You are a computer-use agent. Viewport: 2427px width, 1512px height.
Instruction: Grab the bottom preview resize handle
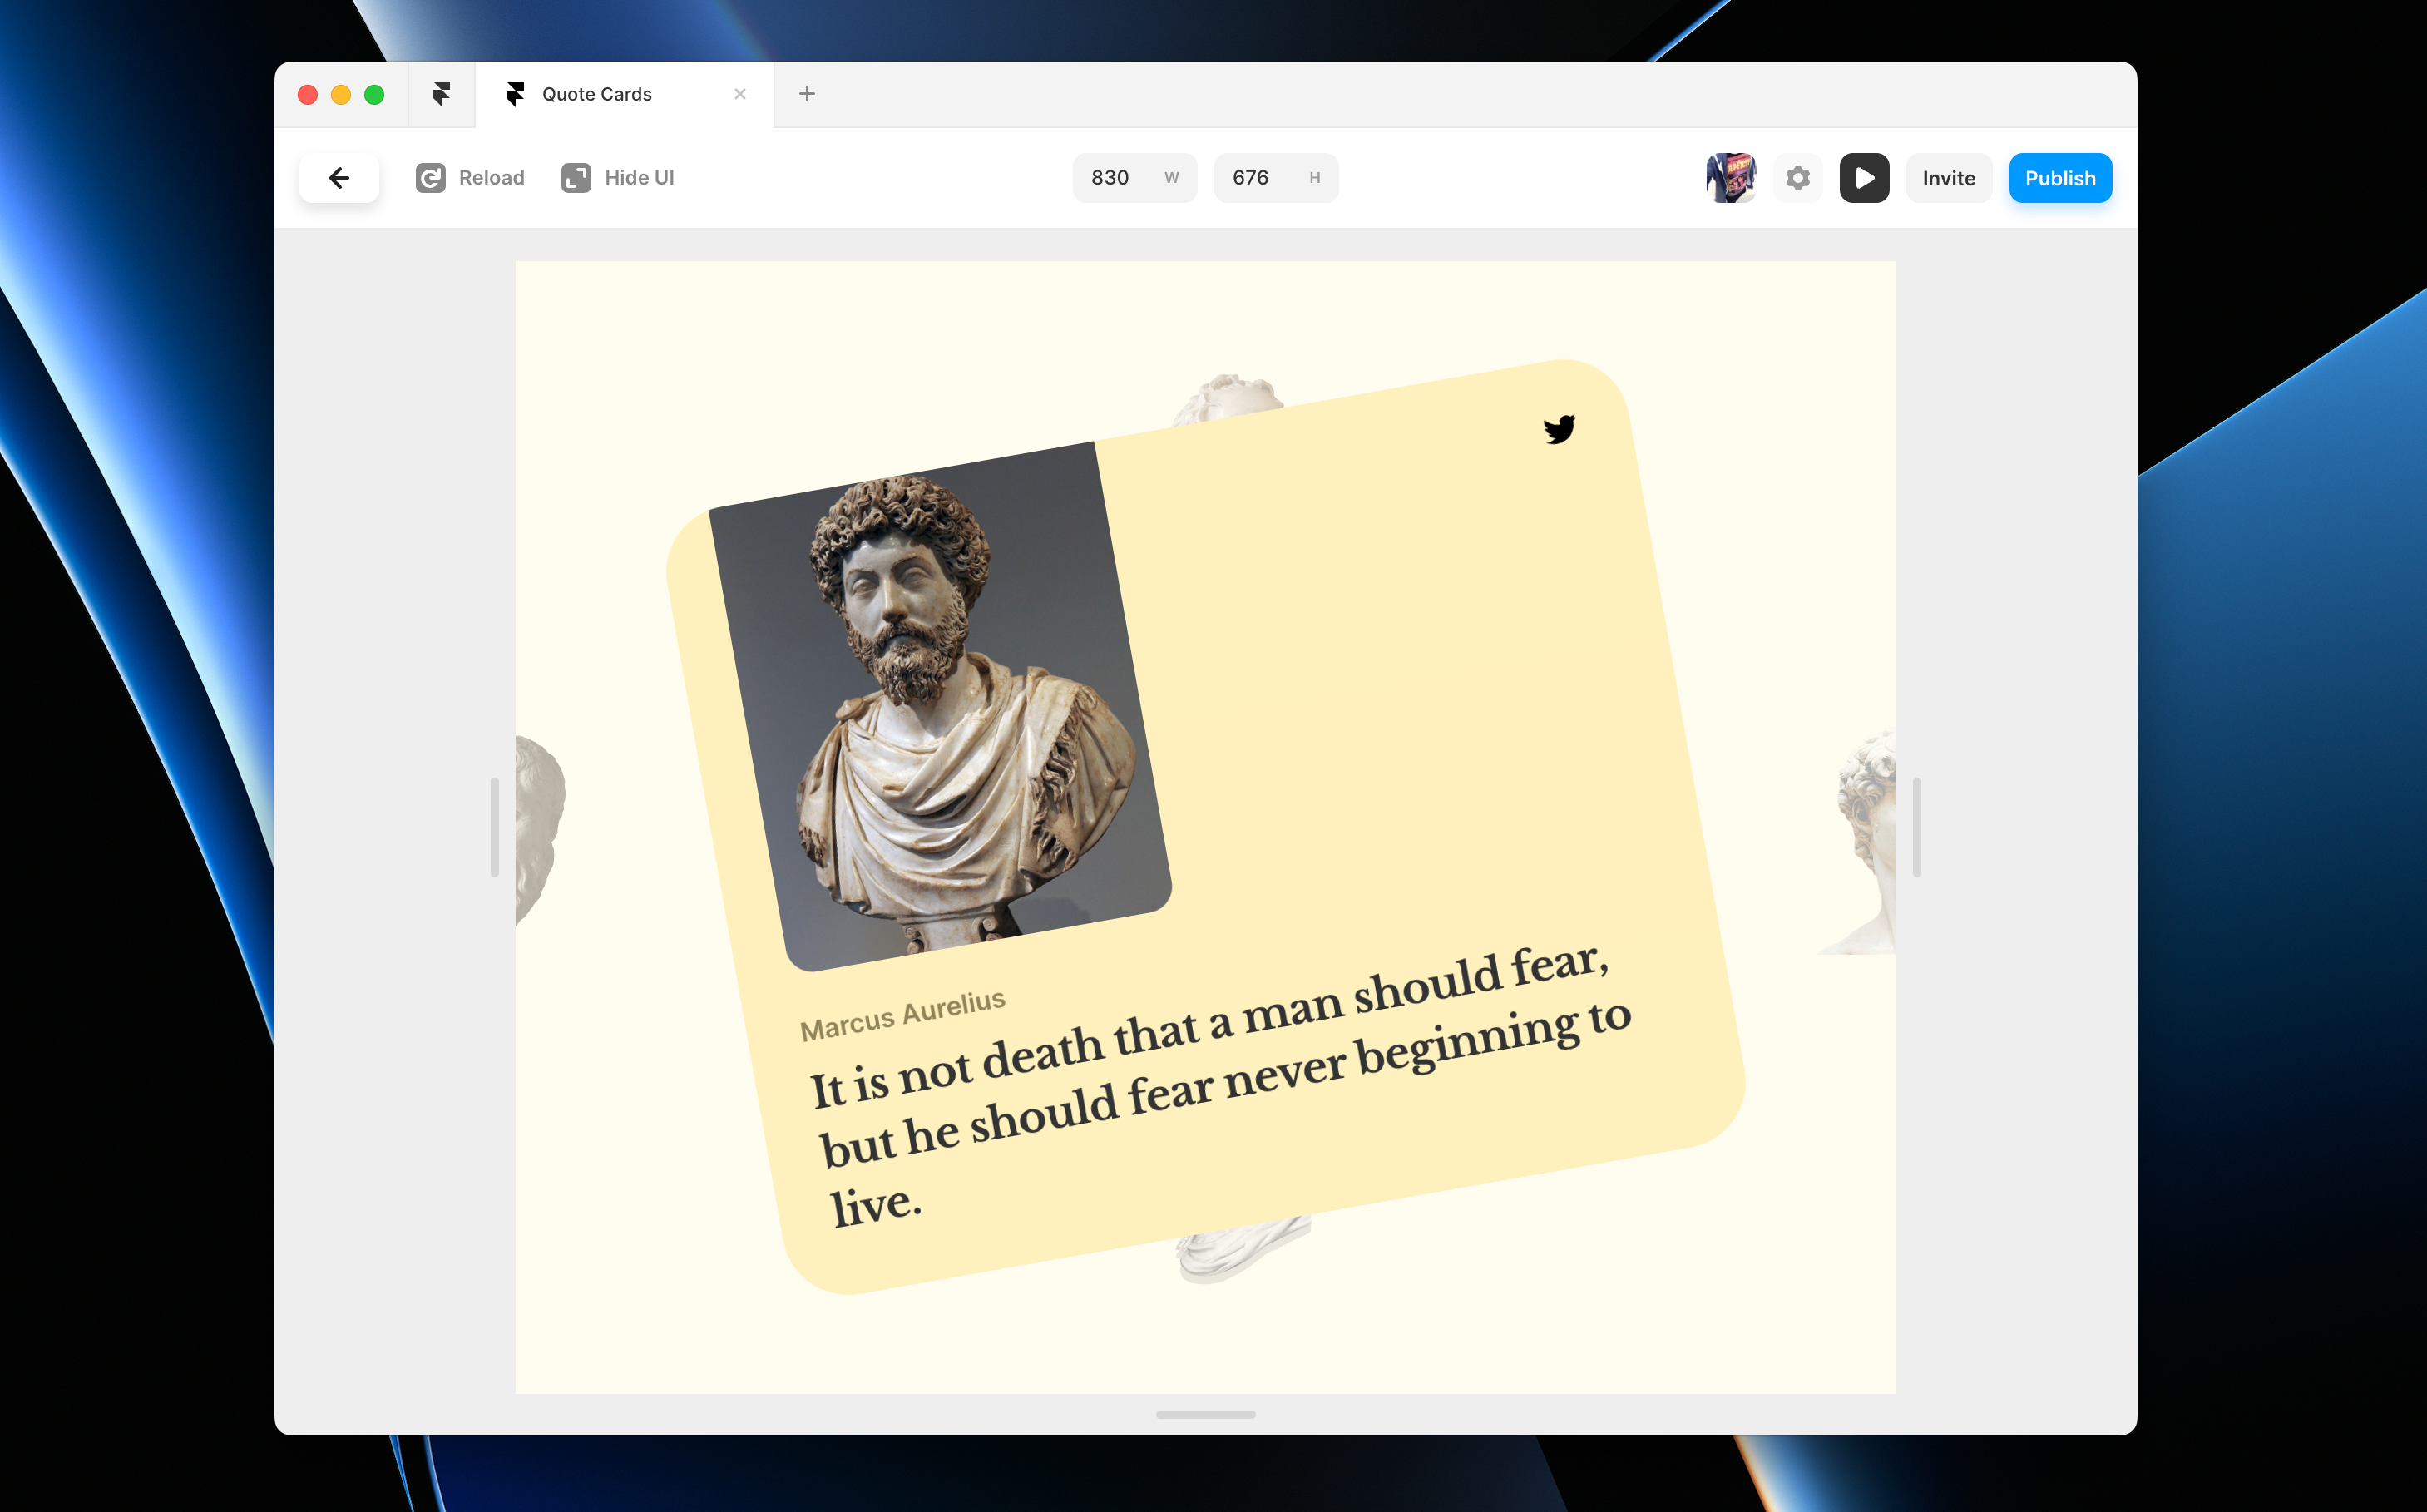click(1205, 1414)
